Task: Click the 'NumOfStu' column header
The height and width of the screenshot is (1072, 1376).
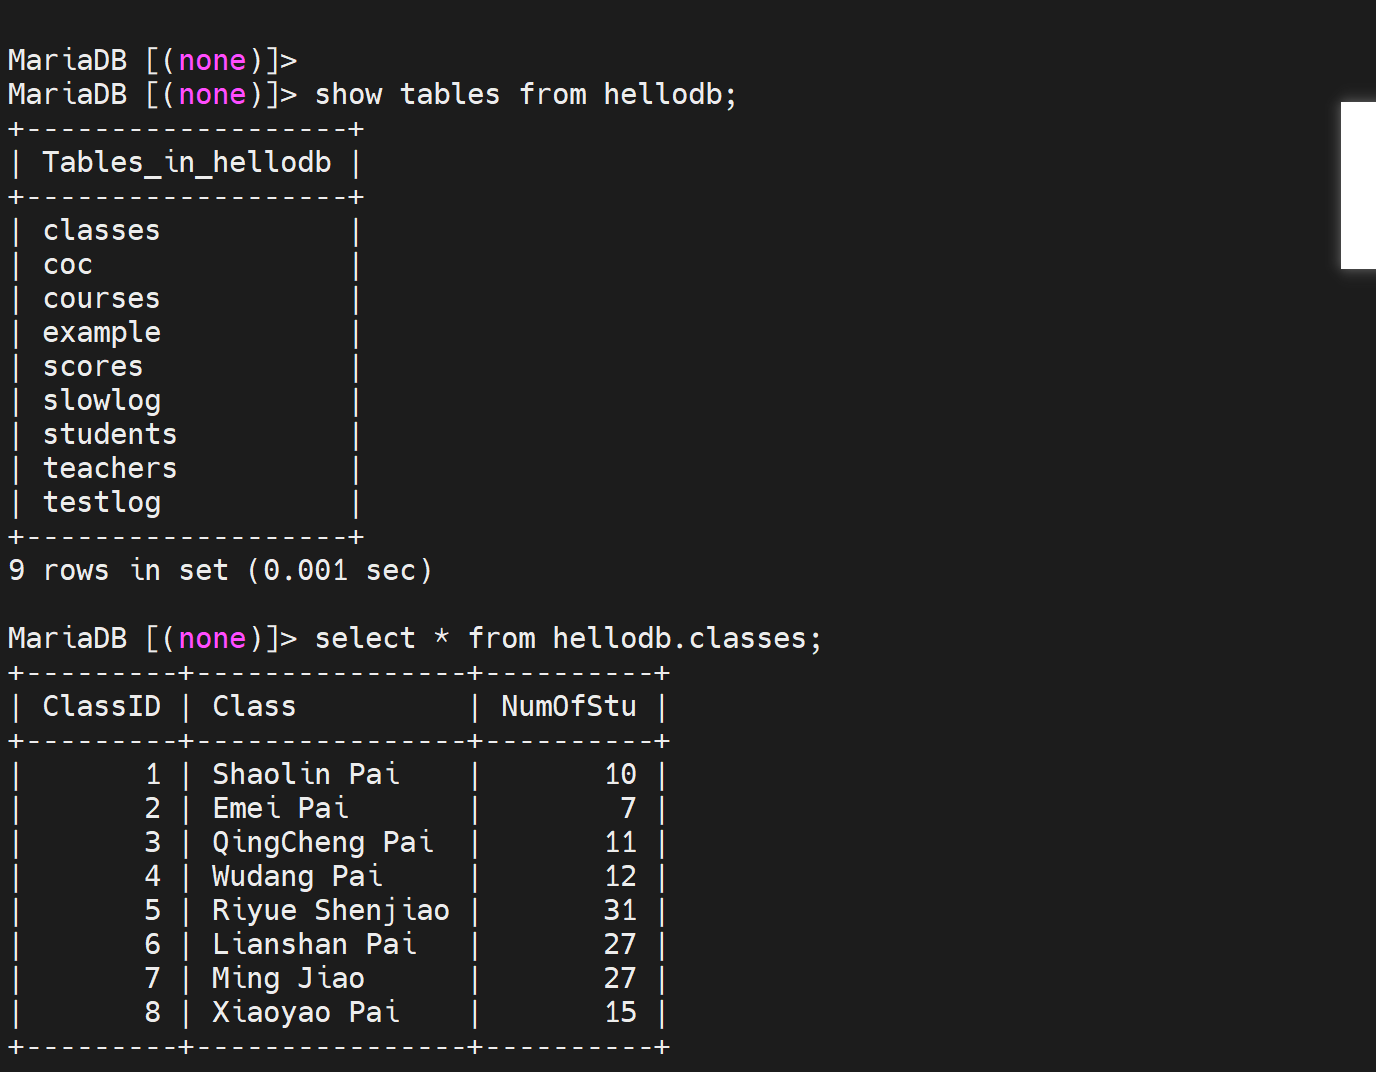Action: (568, 707)
